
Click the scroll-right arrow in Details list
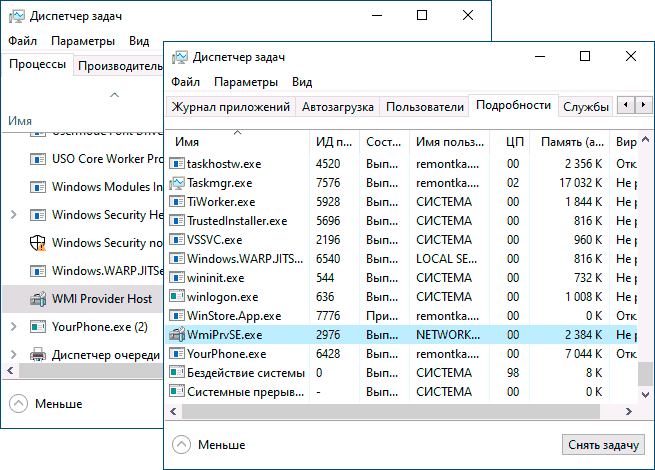point(629,412)
